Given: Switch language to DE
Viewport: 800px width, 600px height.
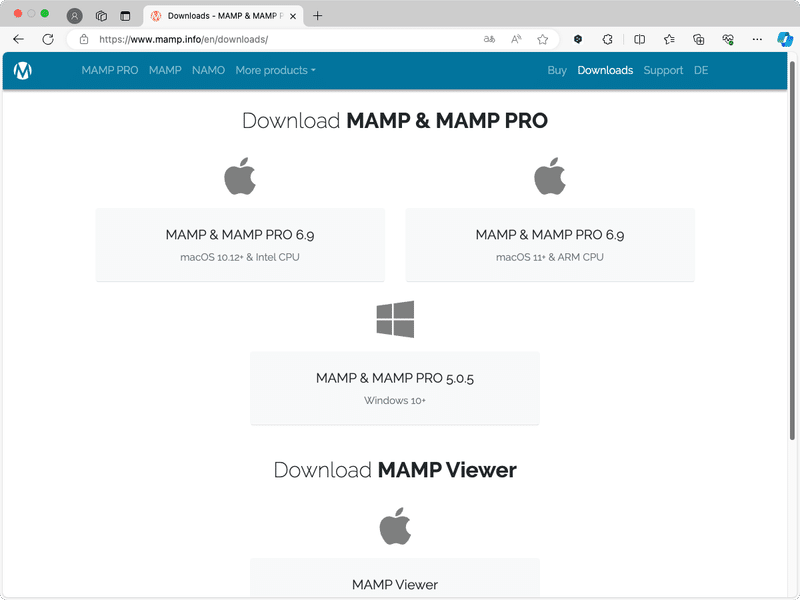Looking at the screenshot, I should pos(701,70).
